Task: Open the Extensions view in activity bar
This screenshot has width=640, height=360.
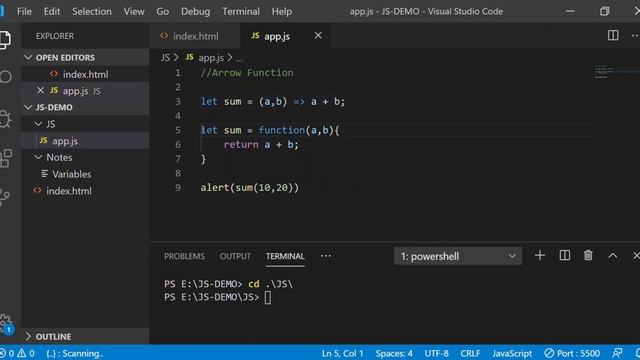Action: [x=5, y=158]
